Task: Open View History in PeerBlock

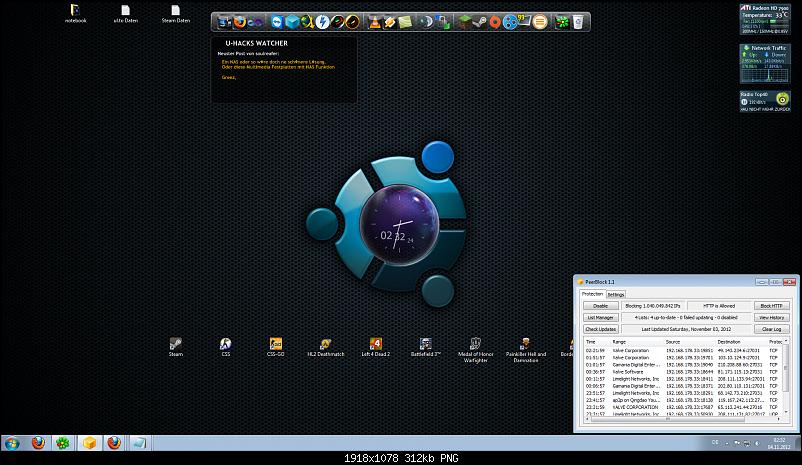Action: (x=771, y=318)
